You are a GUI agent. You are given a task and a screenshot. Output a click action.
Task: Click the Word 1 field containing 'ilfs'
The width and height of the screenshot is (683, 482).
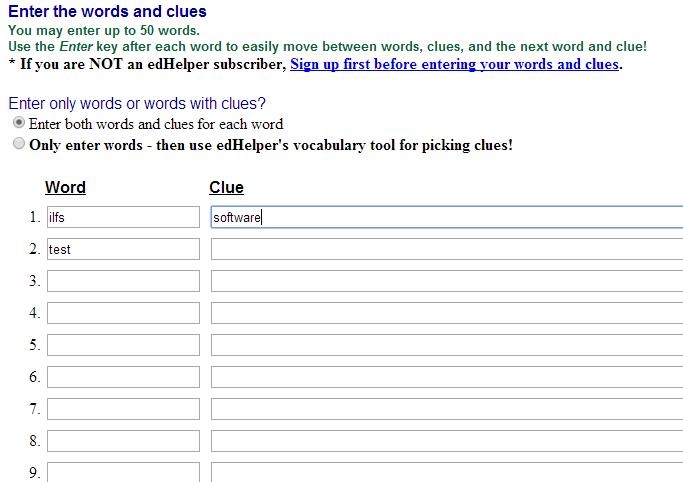click(123, 217)
